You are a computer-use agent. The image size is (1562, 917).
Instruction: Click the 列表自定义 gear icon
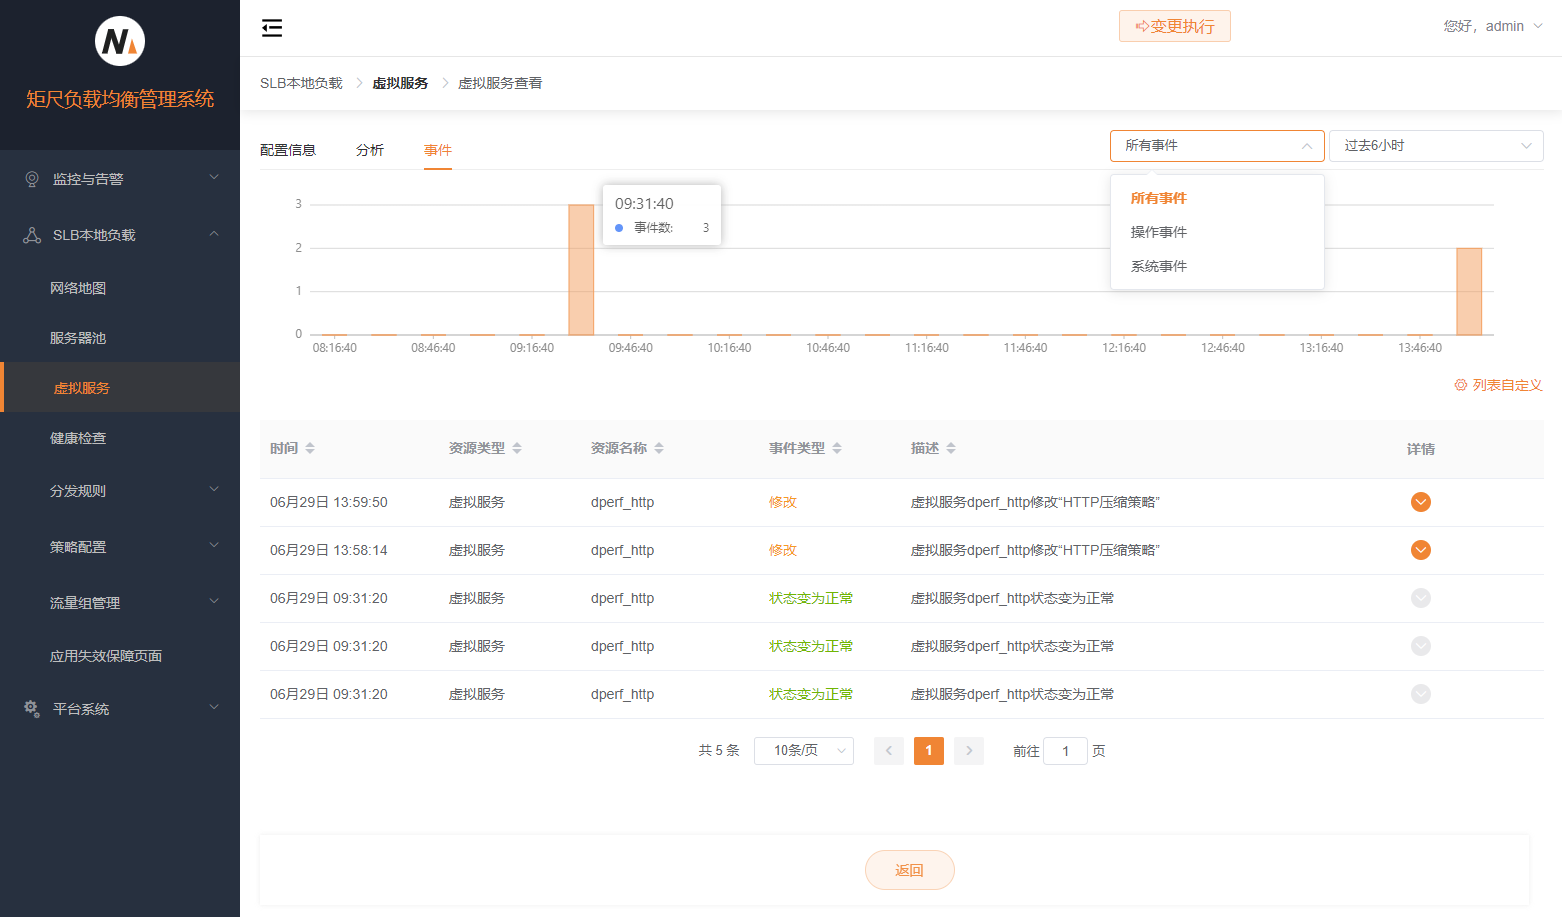click(x=1460, y=385)
